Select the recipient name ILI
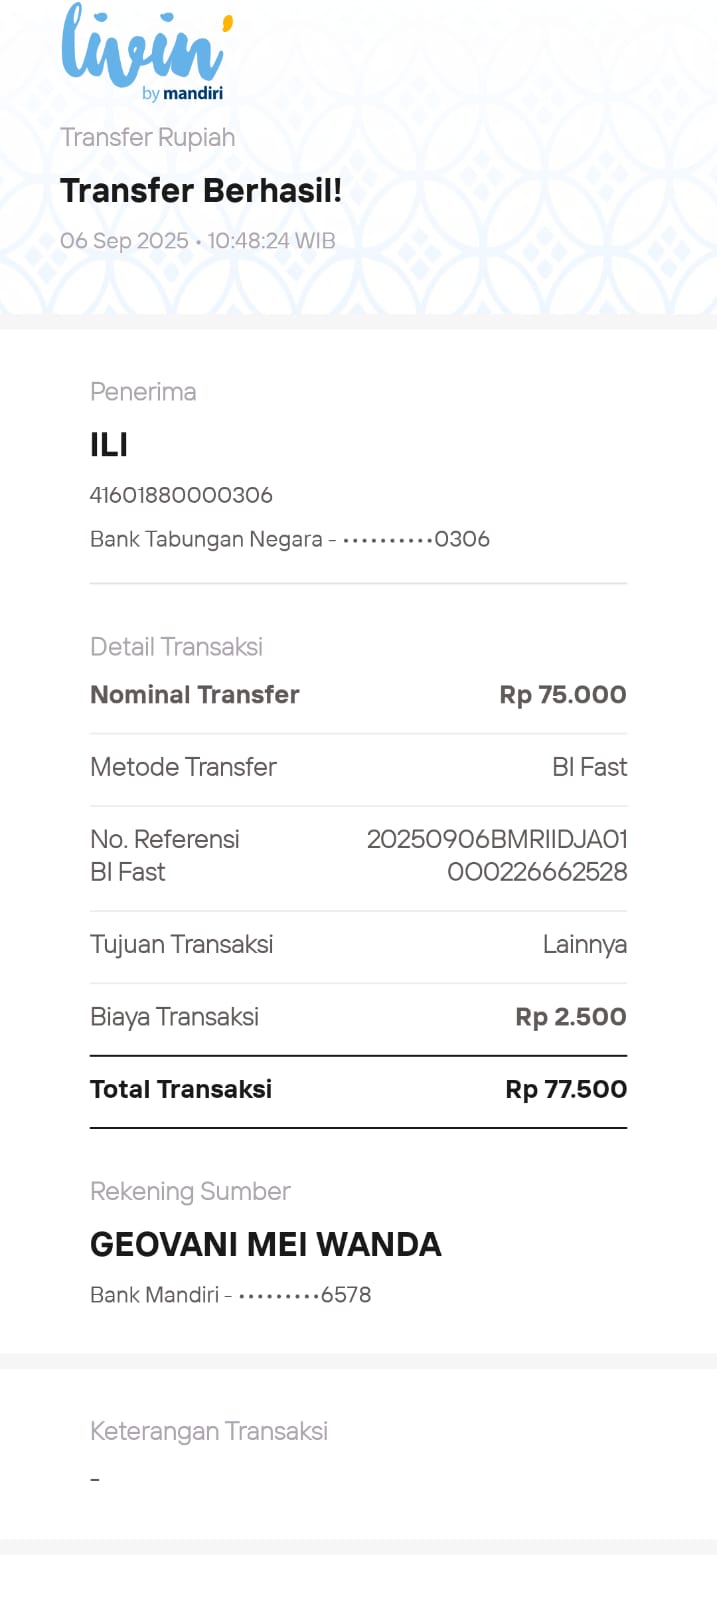717x1600 pixels. pyautogui.click(x=109, y=445)
